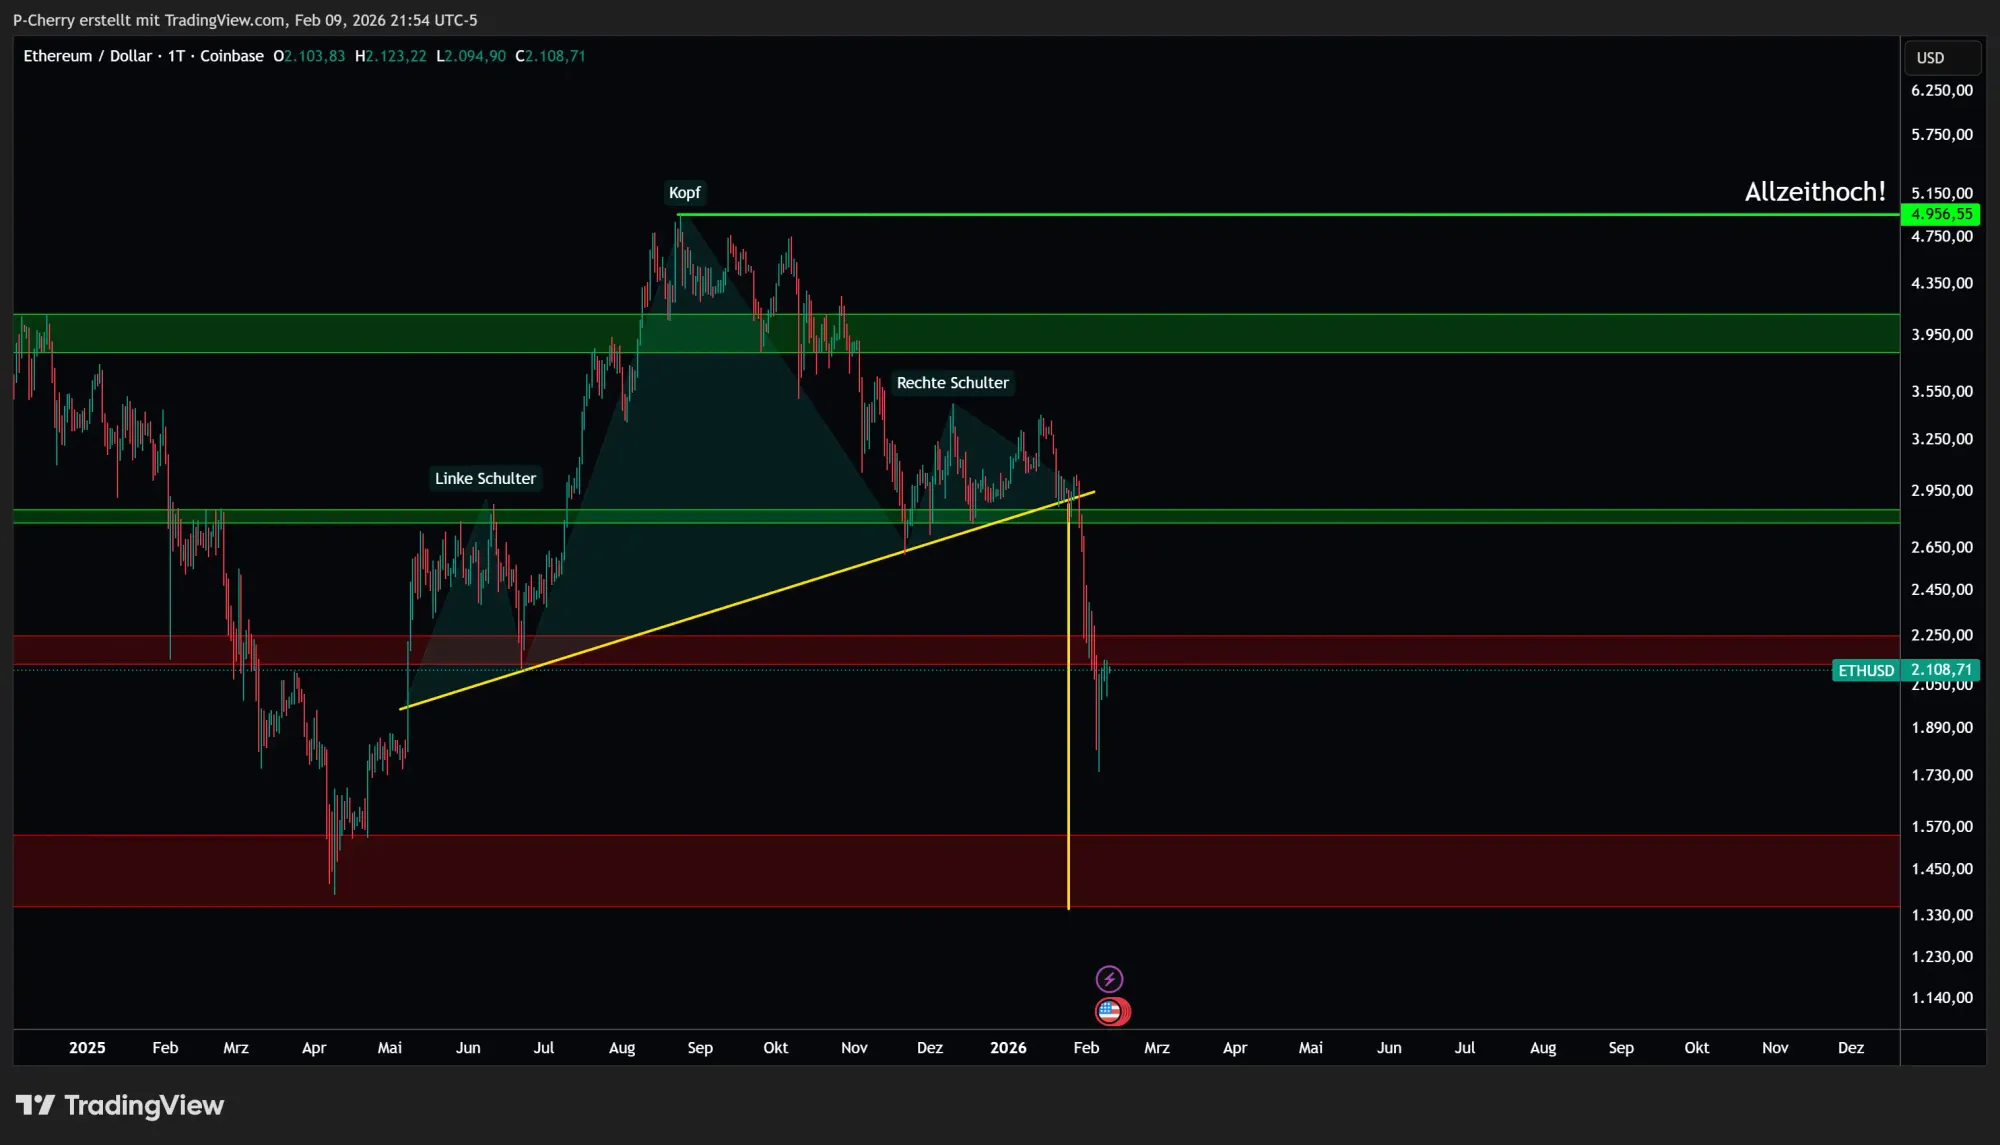Click the purple lightning bolt event icon

(1110, 978)
